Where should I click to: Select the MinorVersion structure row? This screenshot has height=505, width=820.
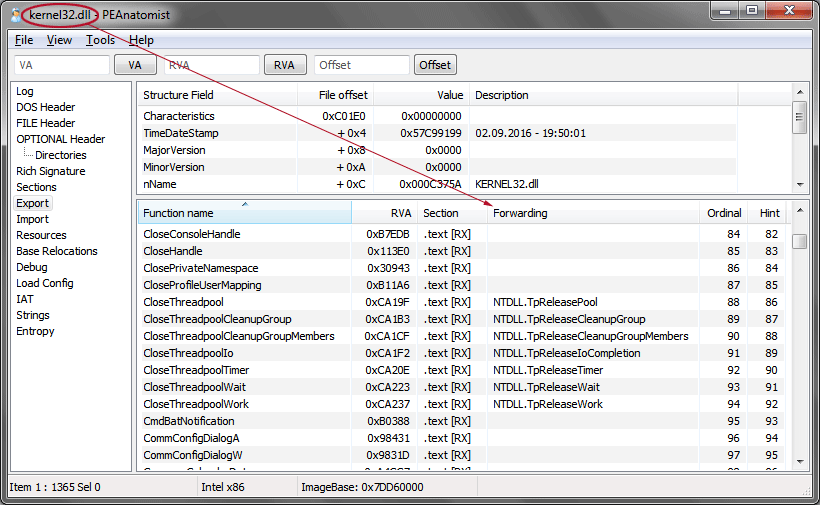pos(437,167)
